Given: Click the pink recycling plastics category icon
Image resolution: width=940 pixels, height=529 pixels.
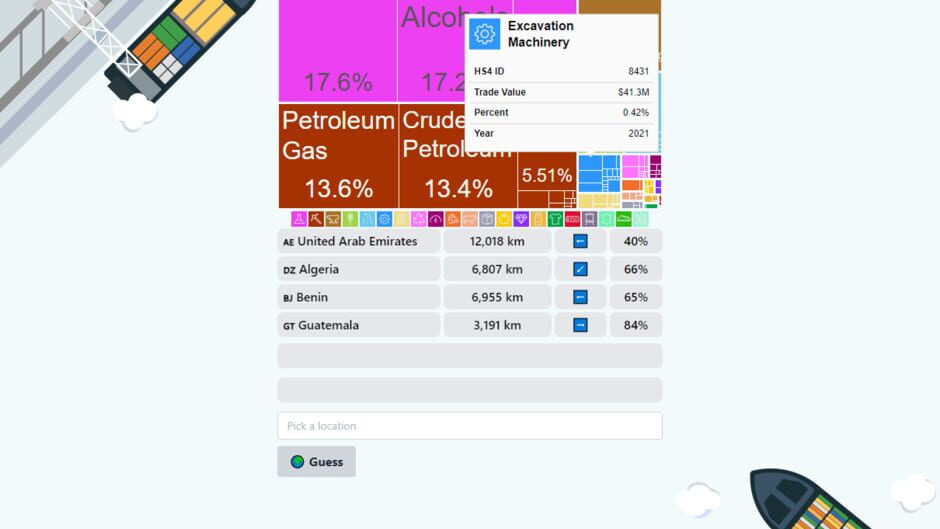Looking at the screenshot, I should coord(418,219).
